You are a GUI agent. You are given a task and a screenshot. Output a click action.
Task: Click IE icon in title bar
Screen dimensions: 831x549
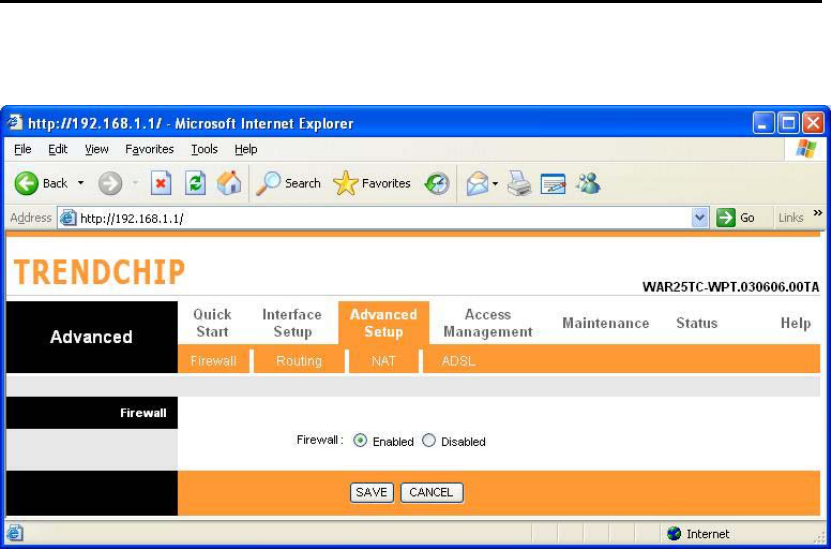[x=15, y=123]
